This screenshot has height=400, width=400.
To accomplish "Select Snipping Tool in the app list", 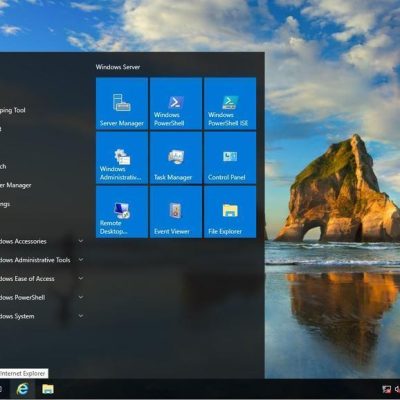I will tap(13, 110).
